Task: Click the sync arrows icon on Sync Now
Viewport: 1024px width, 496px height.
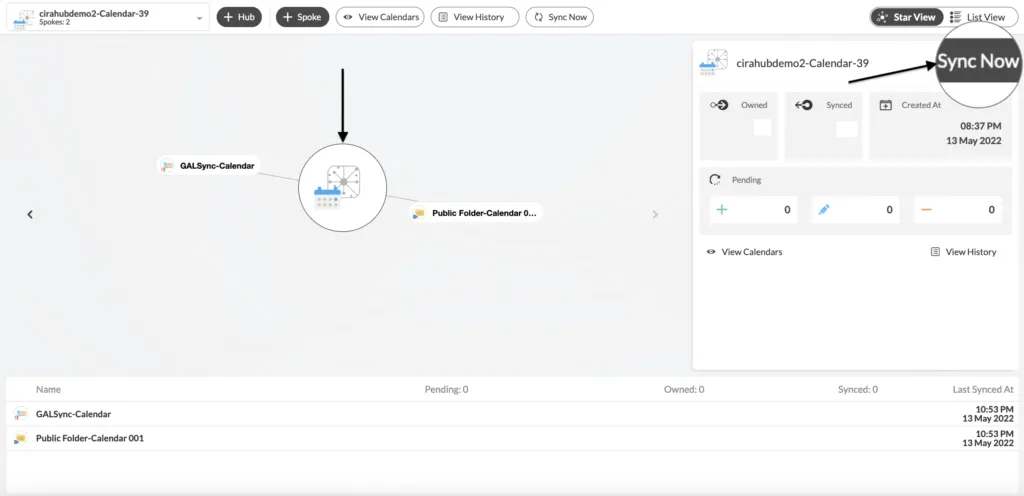Action: 539,17
